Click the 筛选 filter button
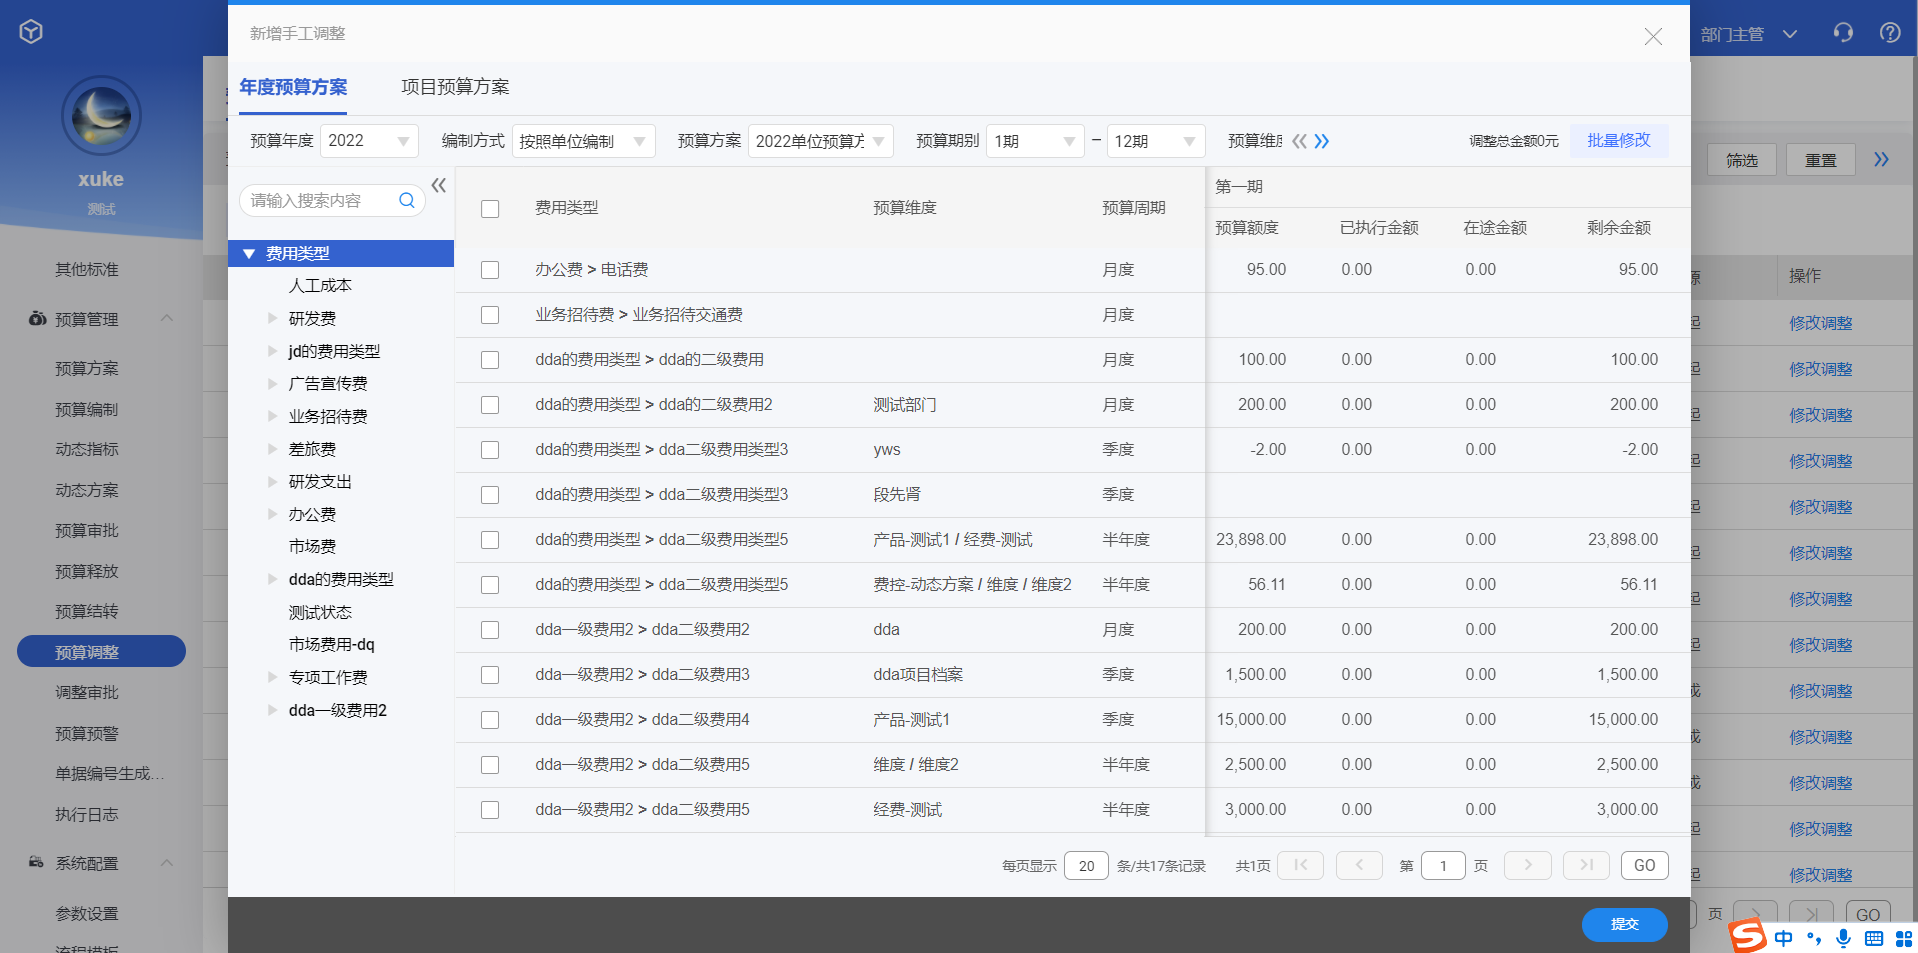This screenshot has height=953, width=1918. 1742,160
